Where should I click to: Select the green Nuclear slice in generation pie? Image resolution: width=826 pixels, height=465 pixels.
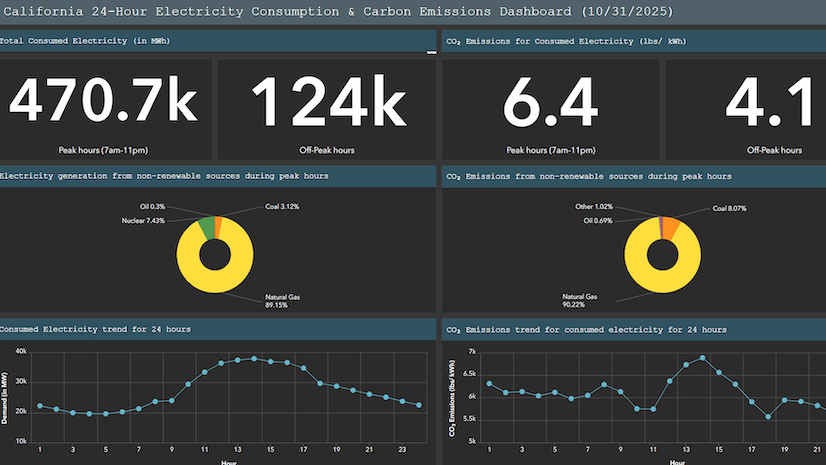(x=208, y=229)
